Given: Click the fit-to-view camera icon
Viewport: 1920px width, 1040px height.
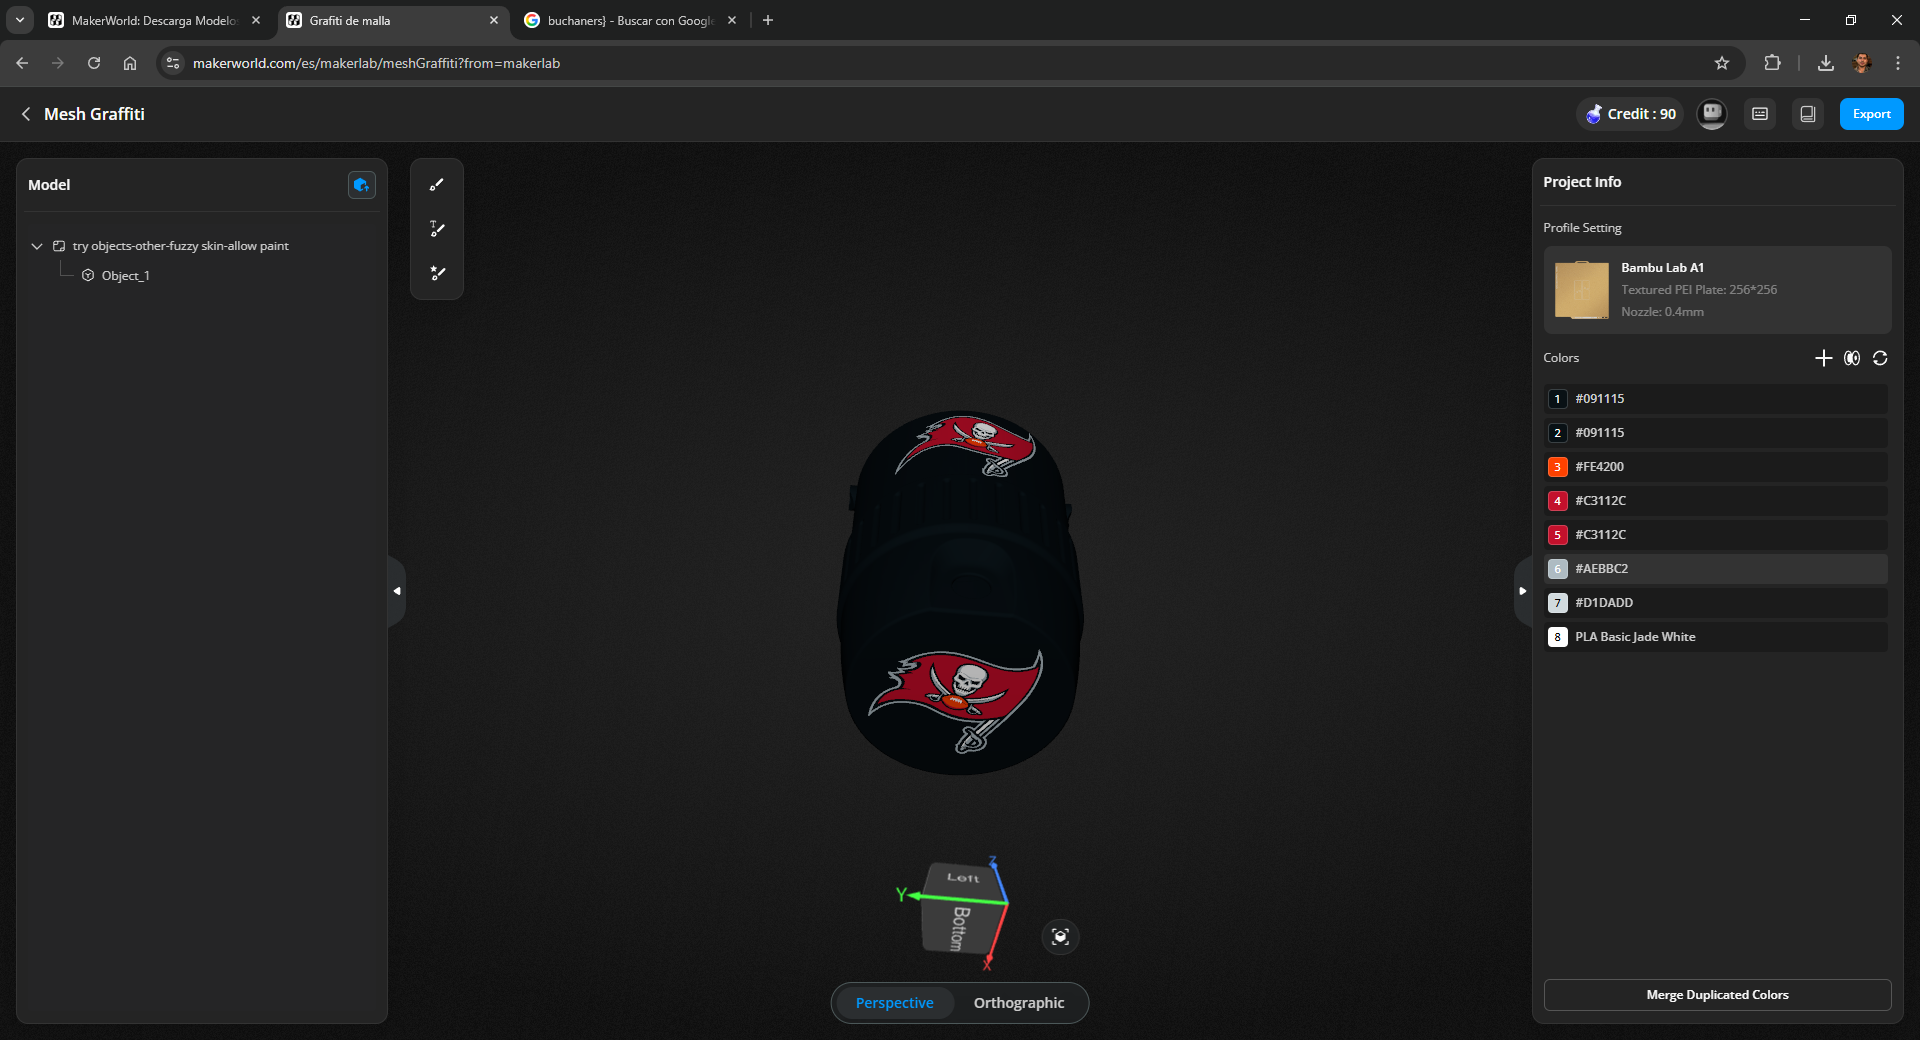Looking at the screenshot, I should 1060,937.
